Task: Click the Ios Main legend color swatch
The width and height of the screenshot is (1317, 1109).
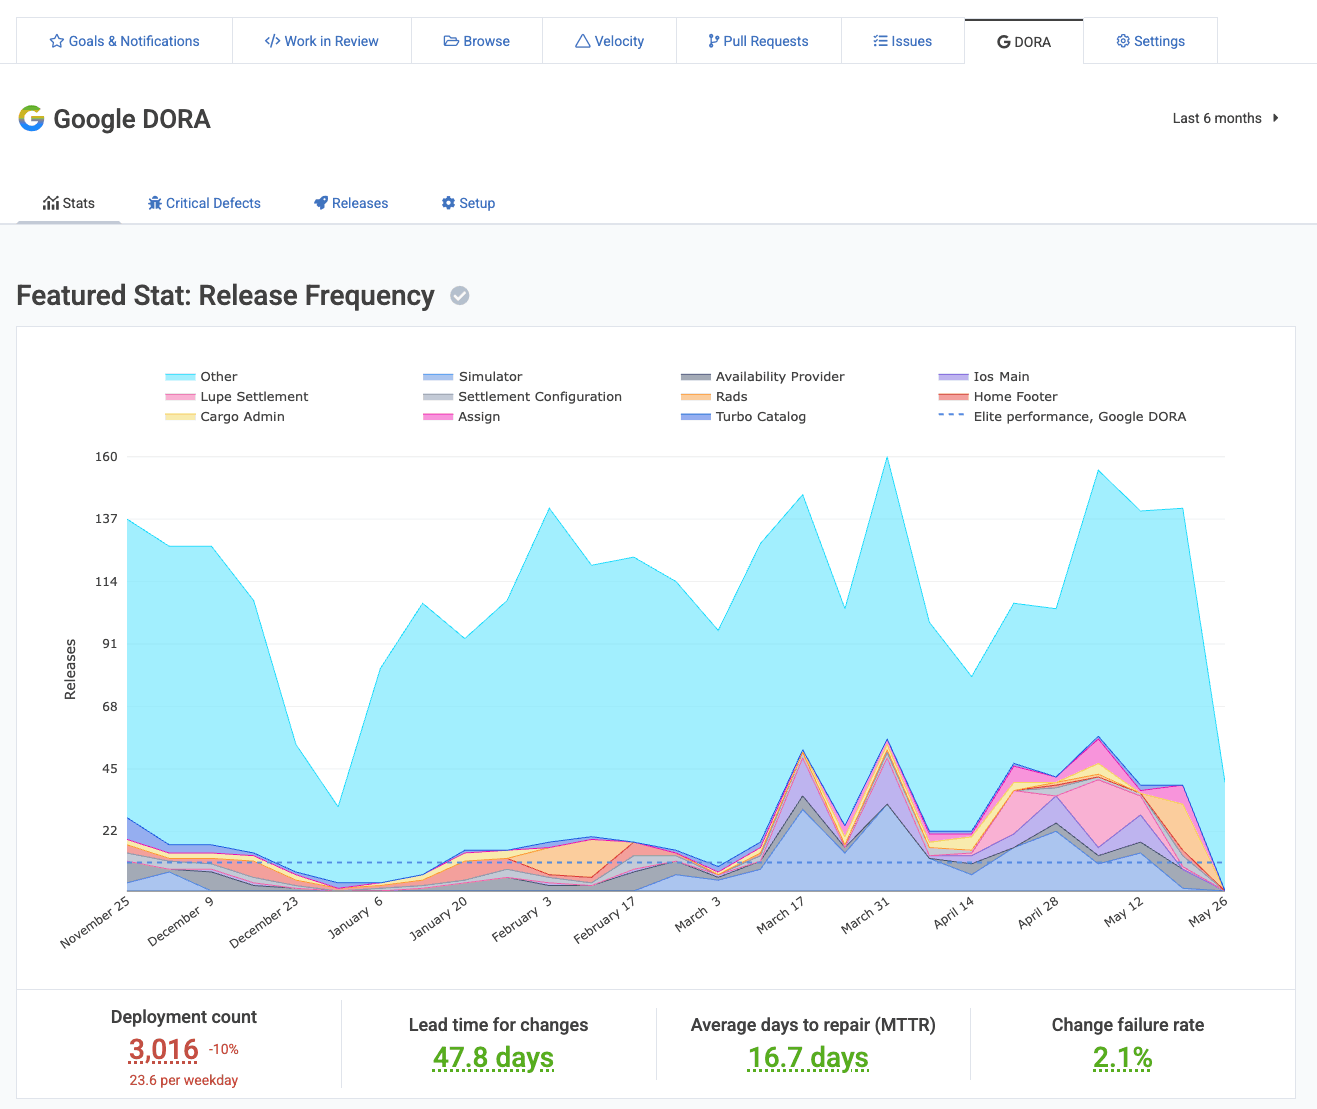Action: pyautogui.click(x=953, y=377)
